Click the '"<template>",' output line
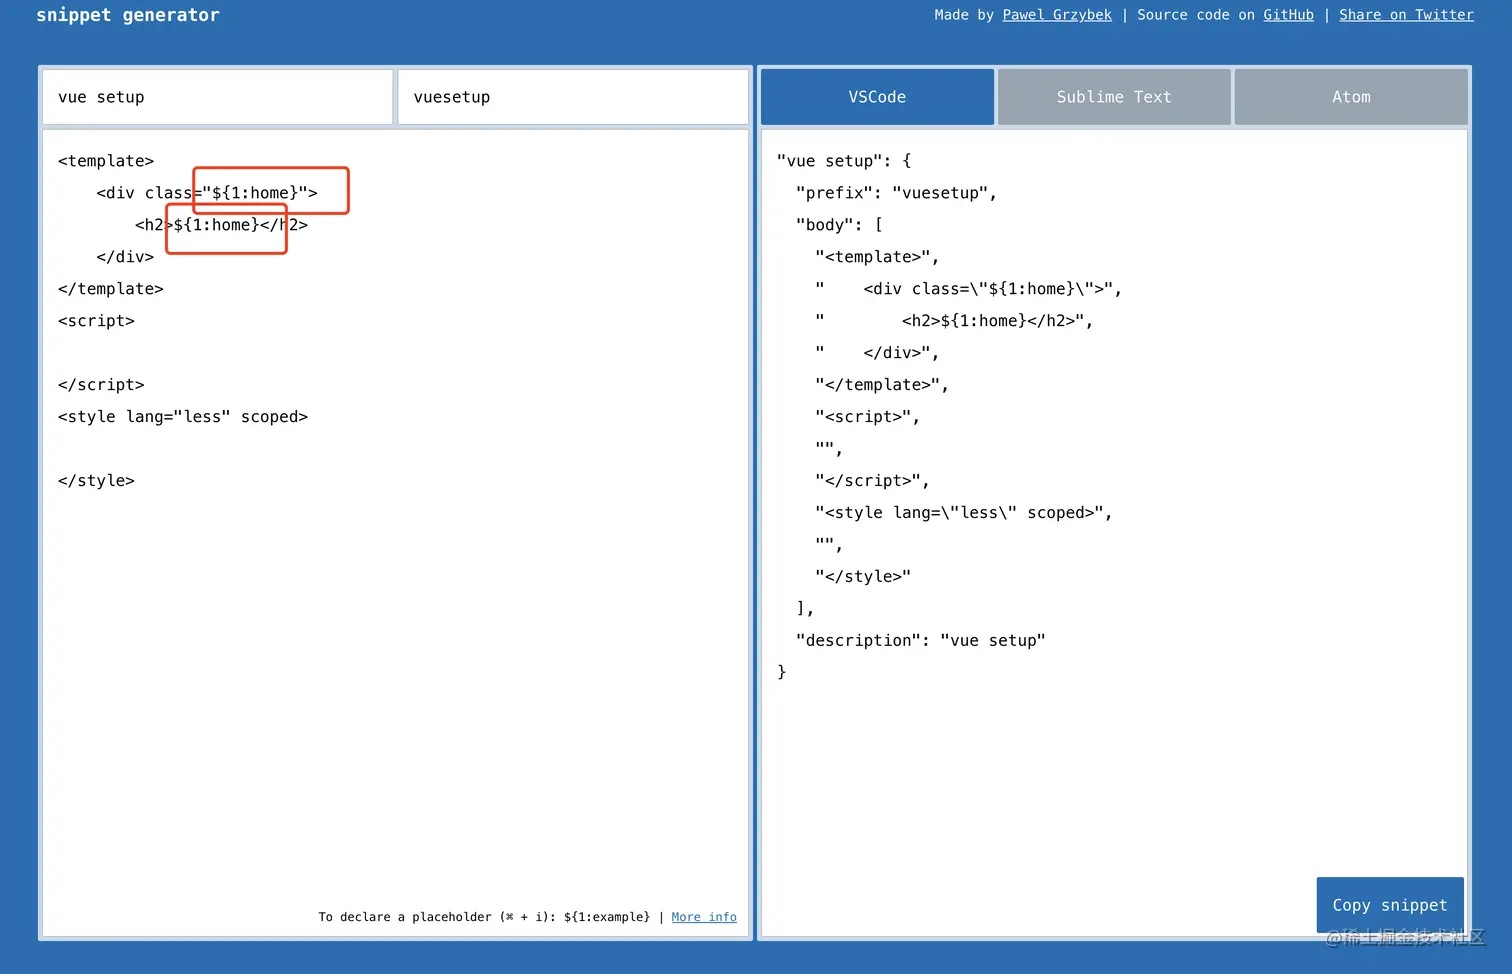Screen dimensions: 1512x974 tap(877, 257)
